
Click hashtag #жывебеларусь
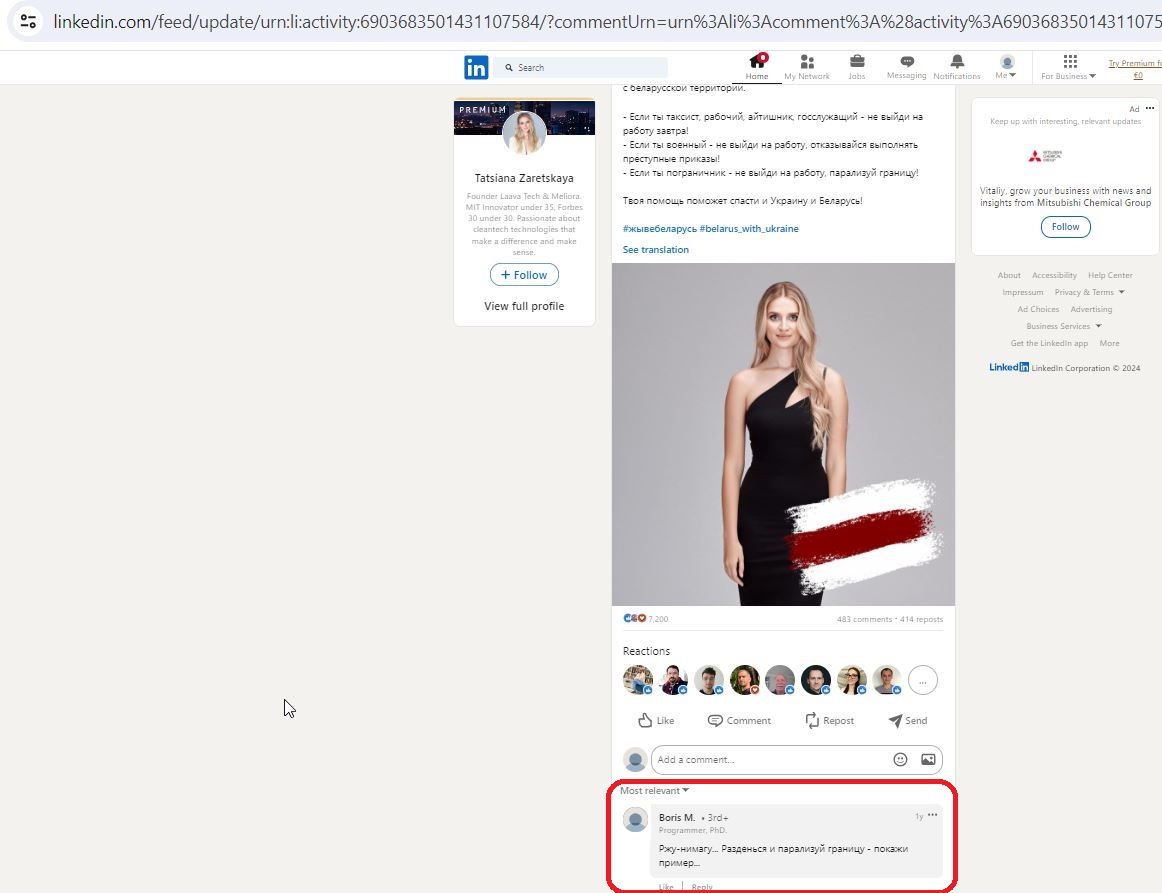pos(660,229)
